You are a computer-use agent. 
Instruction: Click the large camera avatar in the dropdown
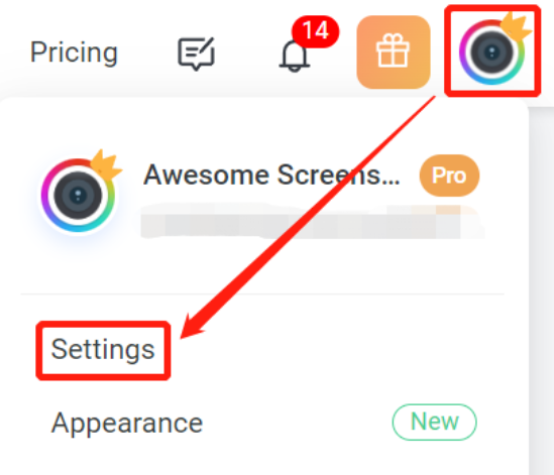78,195
